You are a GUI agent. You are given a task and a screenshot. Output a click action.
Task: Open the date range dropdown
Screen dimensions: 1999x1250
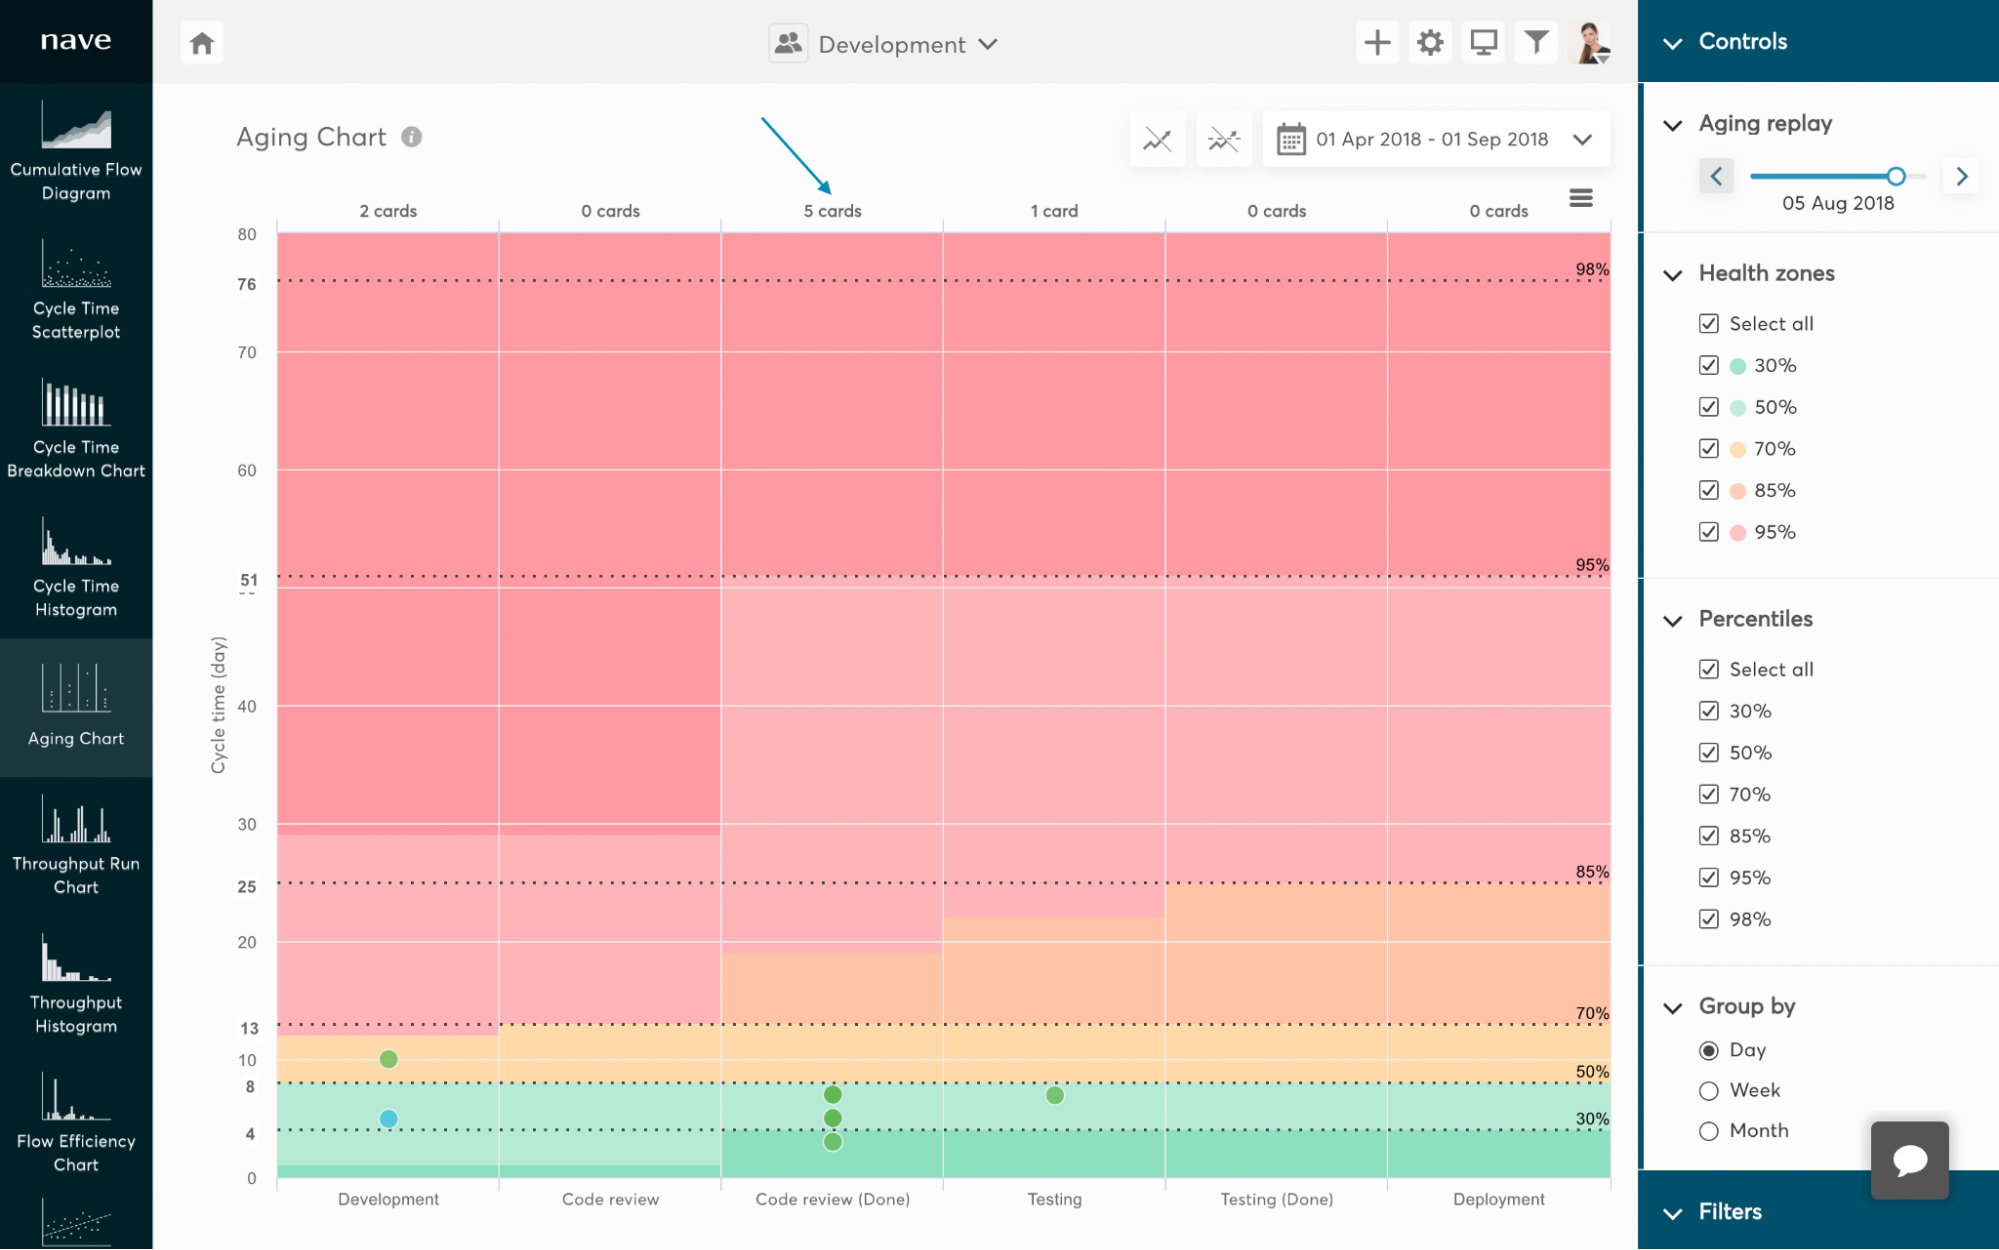pos(1437,139)
